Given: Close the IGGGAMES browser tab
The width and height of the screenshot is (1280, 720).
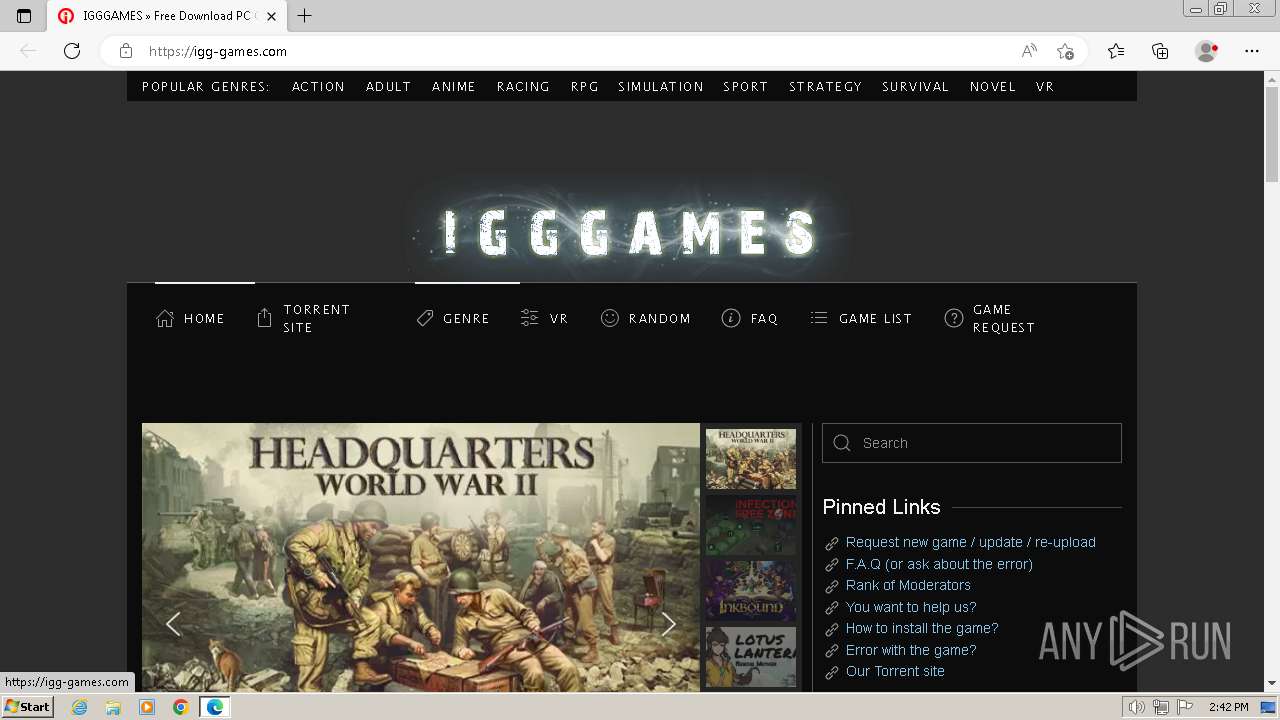Looking at the screenshot, I should pyautogui.click(x=271, y=16).
